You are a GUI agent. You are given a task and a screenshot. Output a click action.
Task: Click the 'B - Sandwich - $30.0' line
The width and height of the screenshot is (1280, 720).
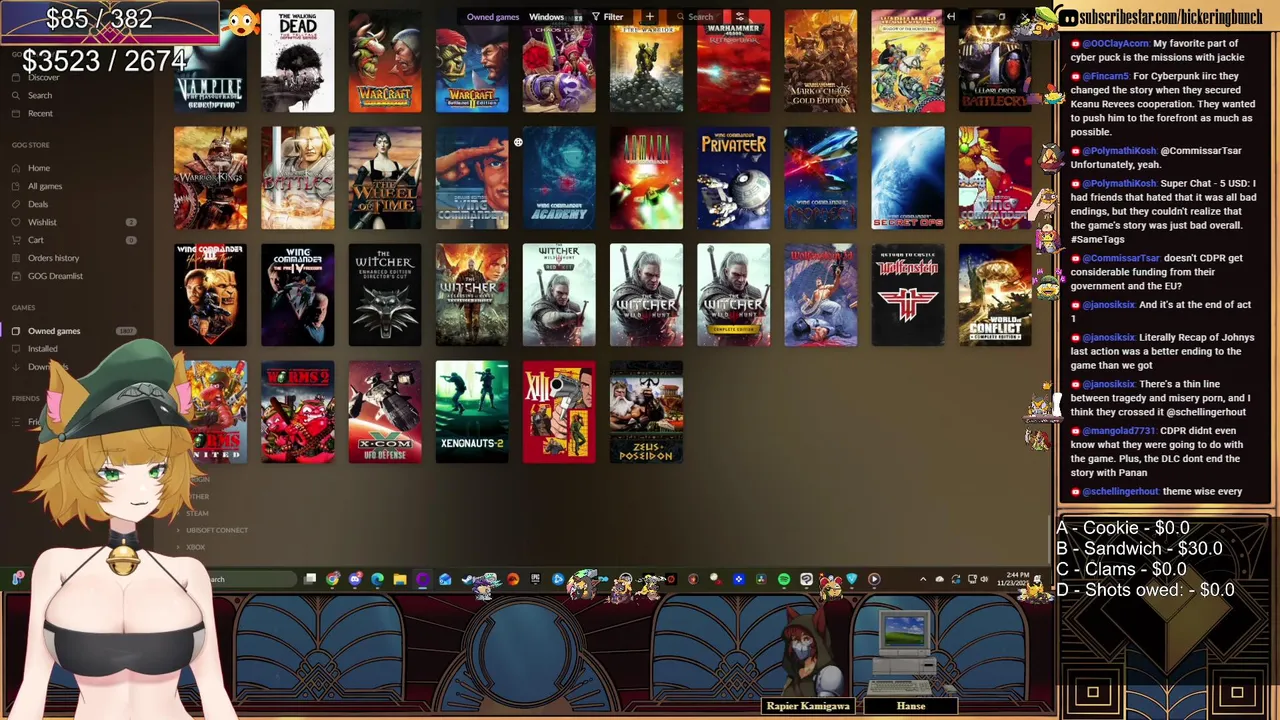1139,549
